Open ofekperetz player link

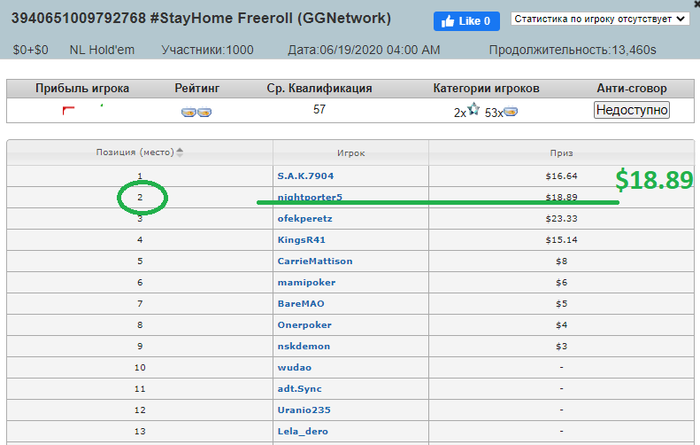point(306,219)
